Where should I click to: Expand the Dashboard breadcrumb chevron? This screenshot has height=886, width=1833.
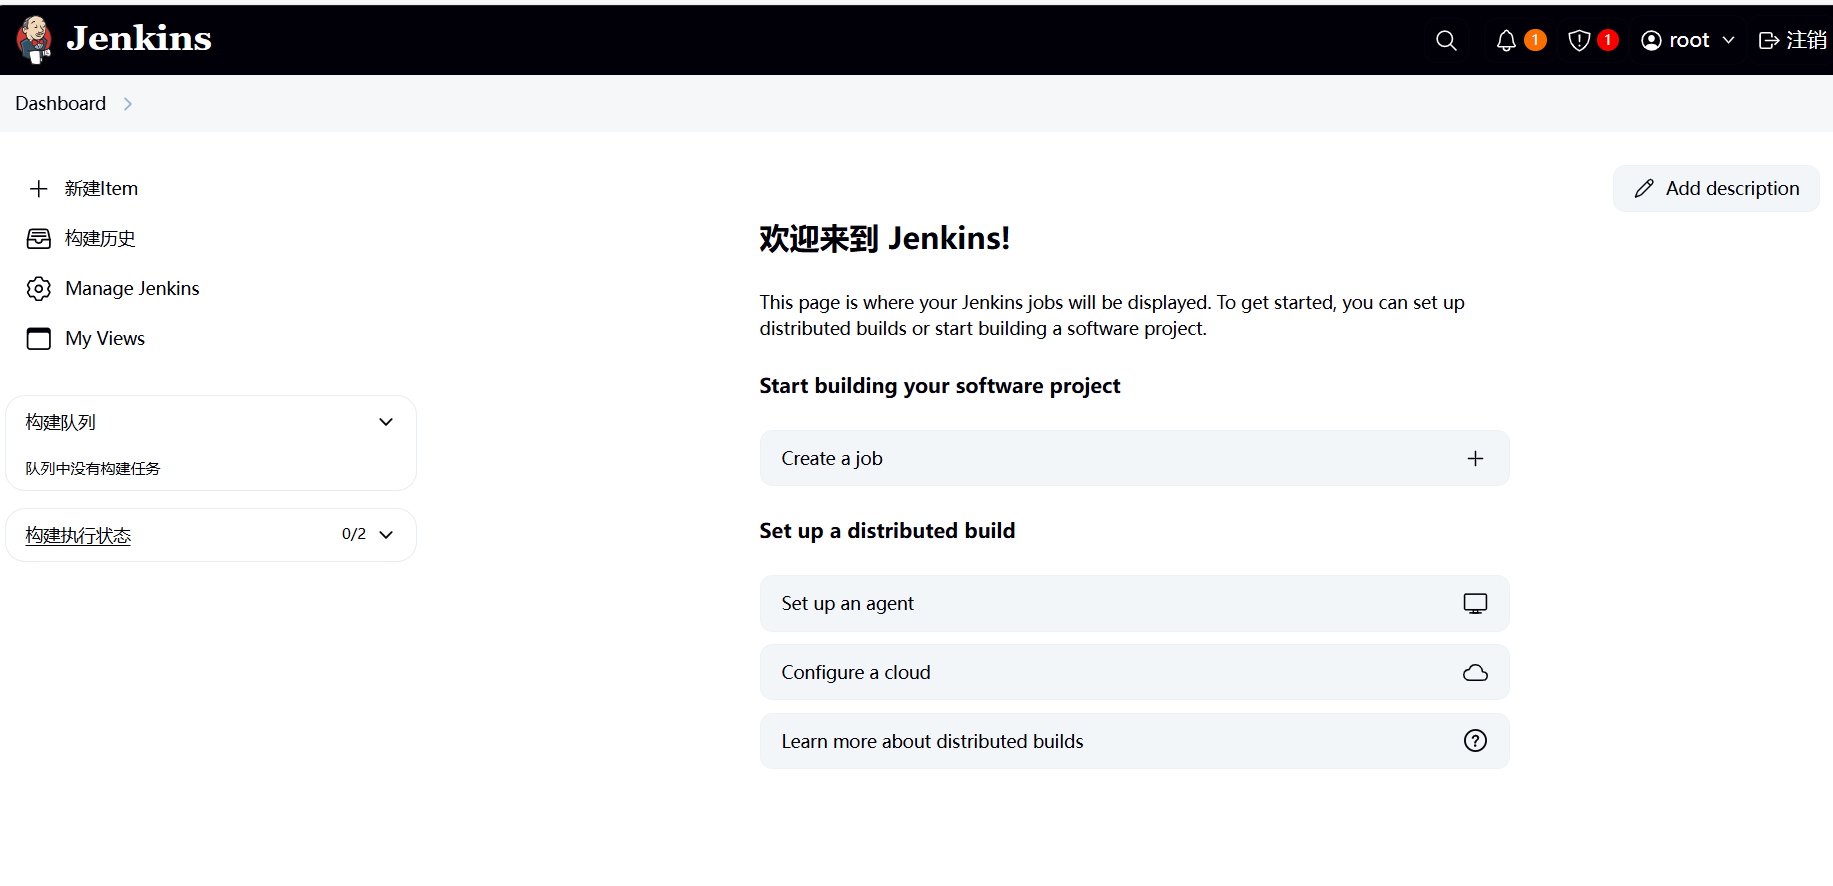point(127,104)
